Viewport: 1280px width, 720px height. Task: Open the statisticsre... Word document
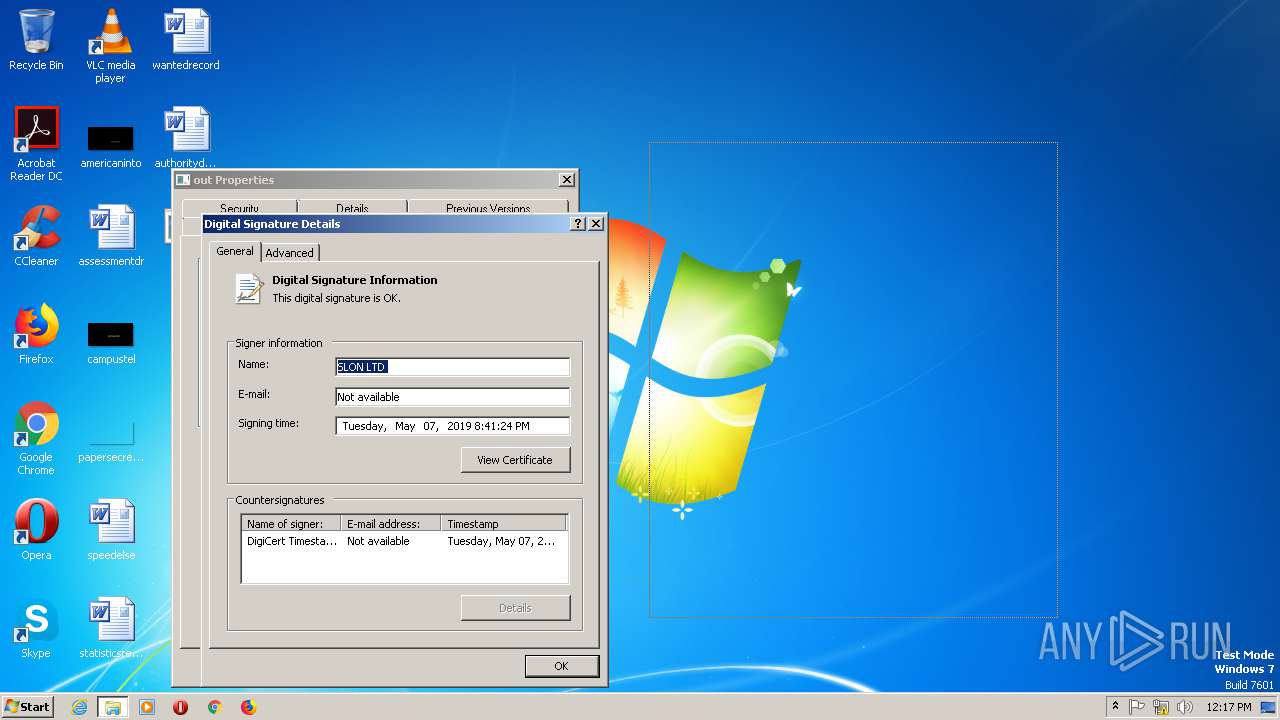coord(110,628)
